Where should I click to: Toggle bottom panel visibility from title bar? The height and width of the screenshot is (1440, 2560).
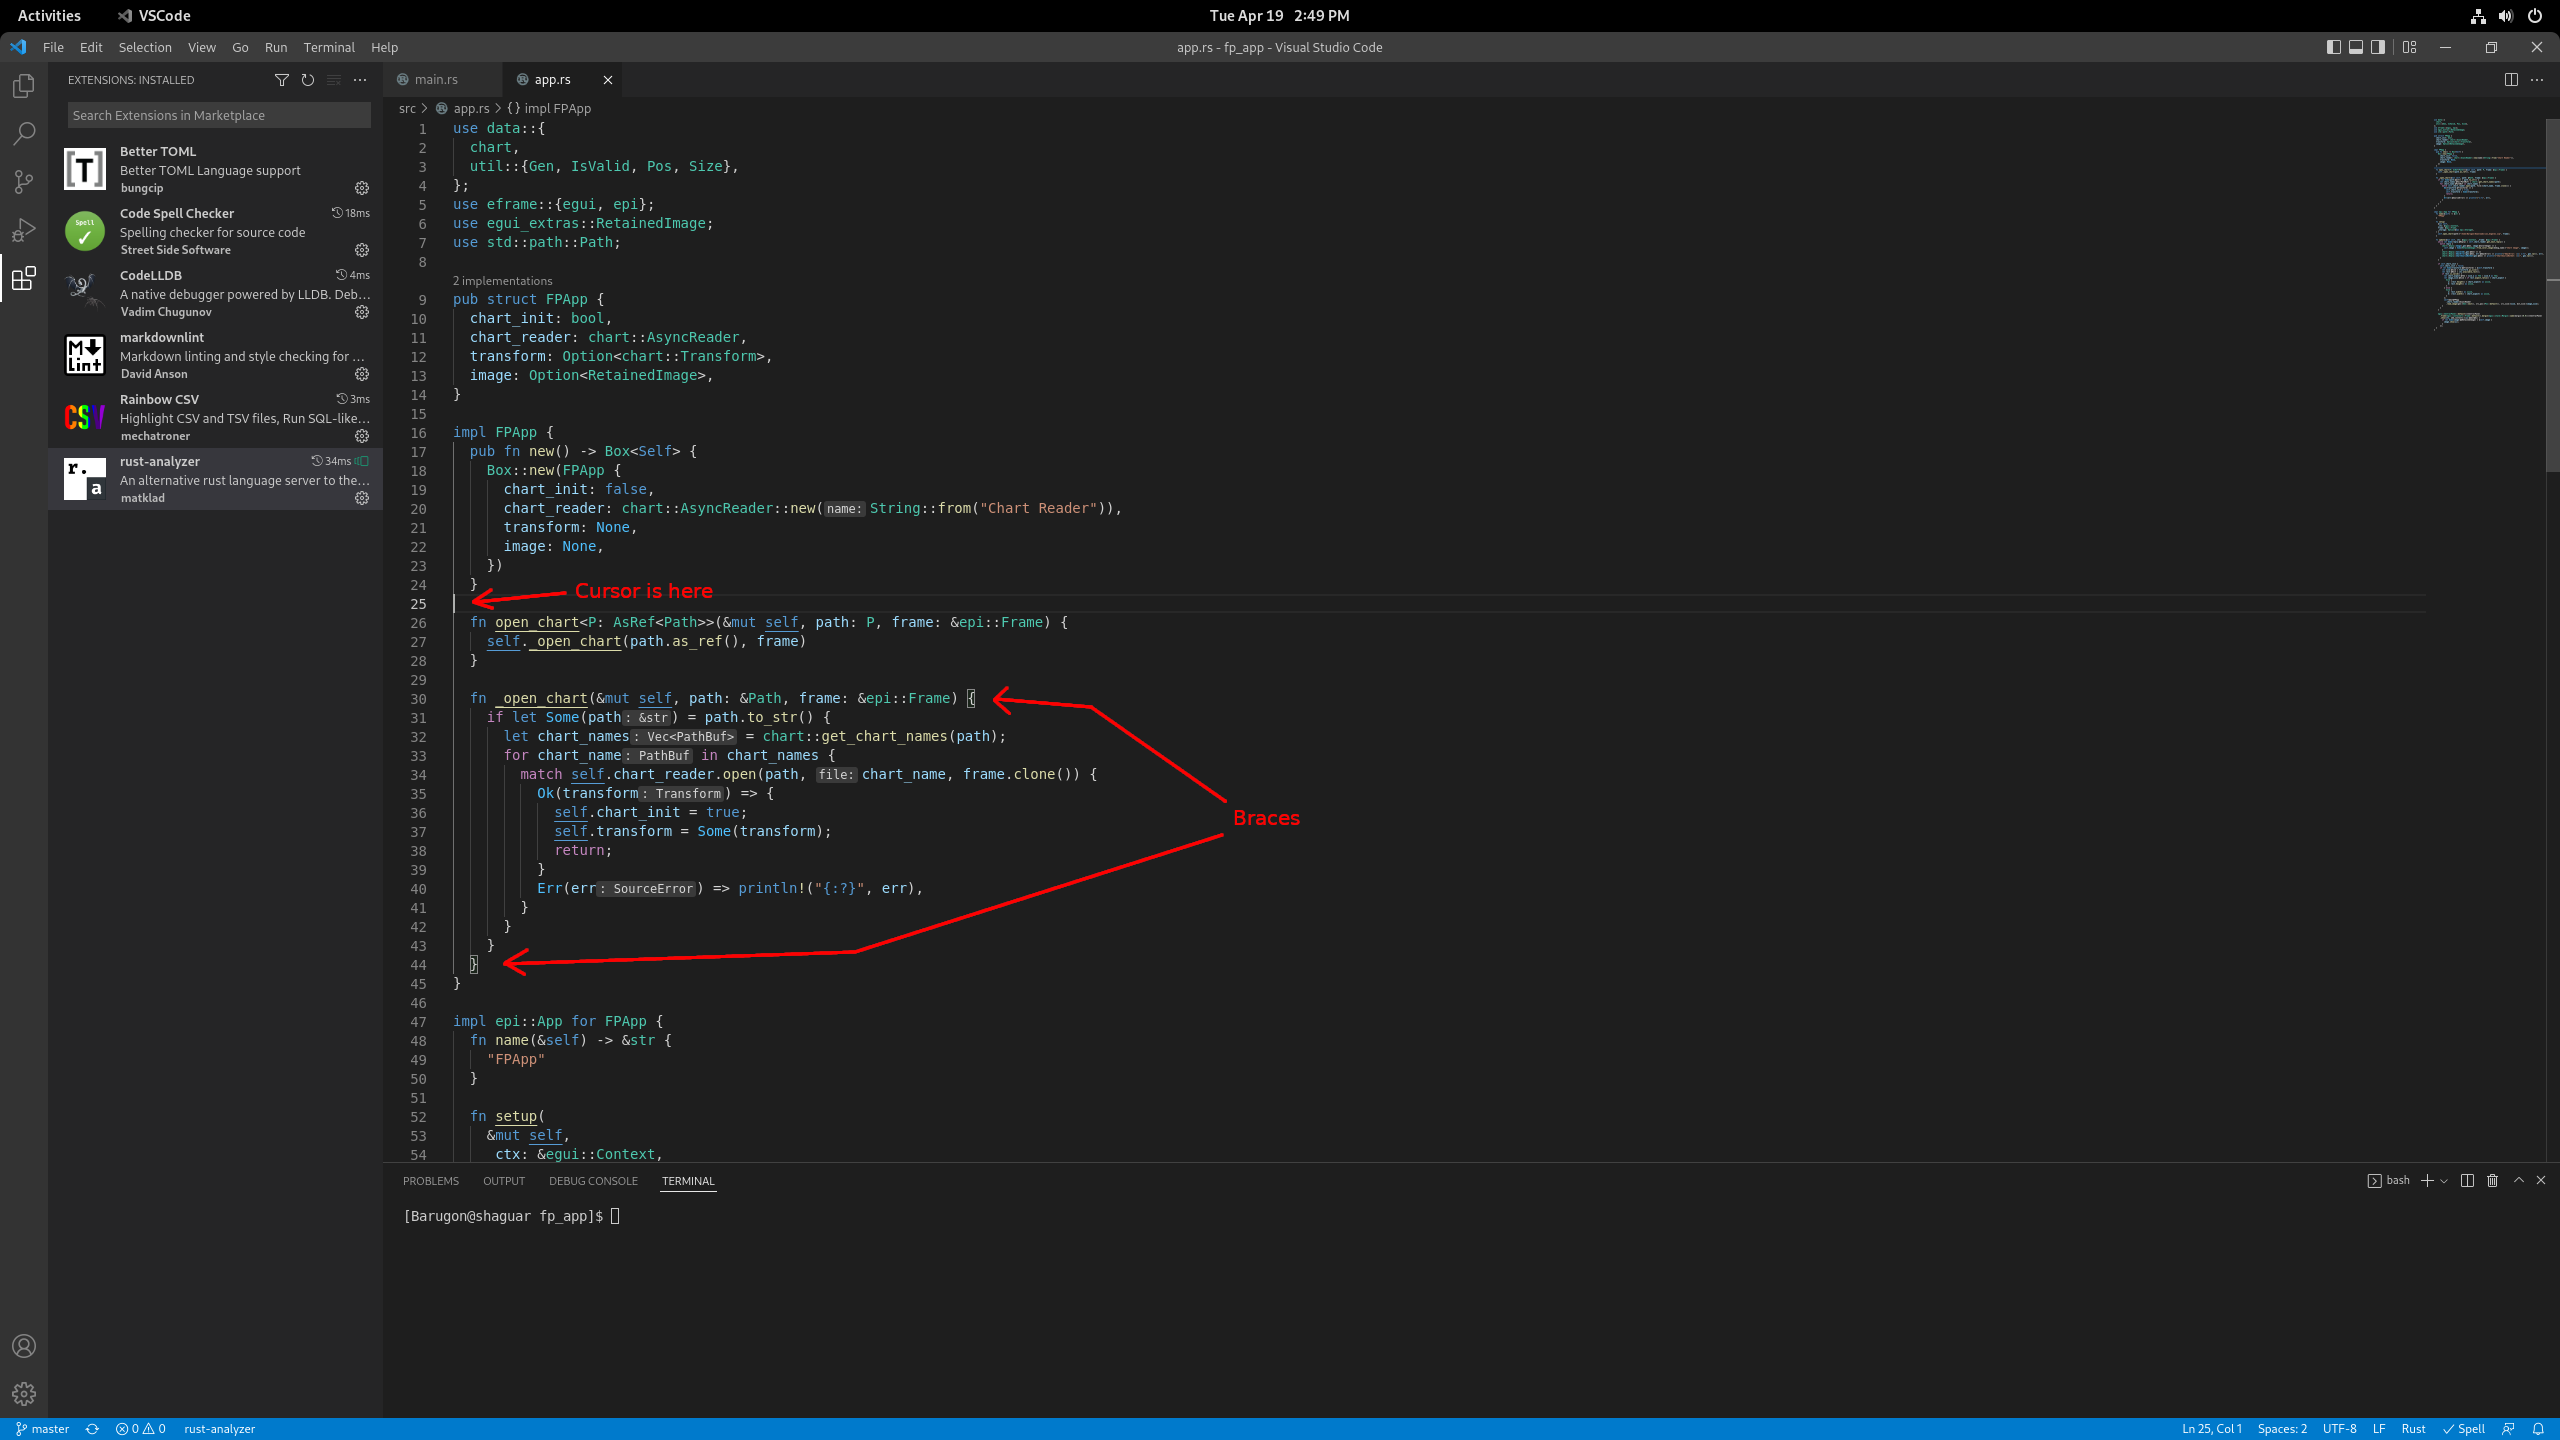coord(2356,47)
